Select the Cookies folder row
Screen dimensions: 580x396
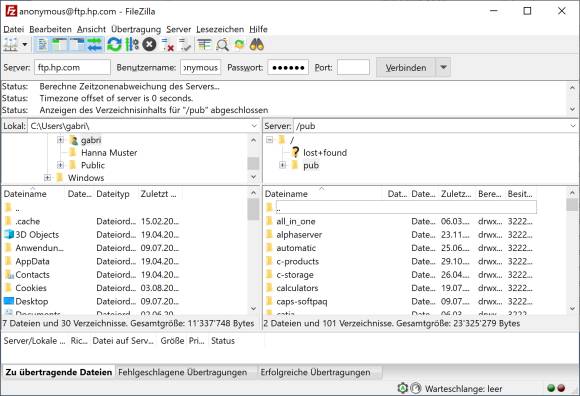[x=91, y=288]
